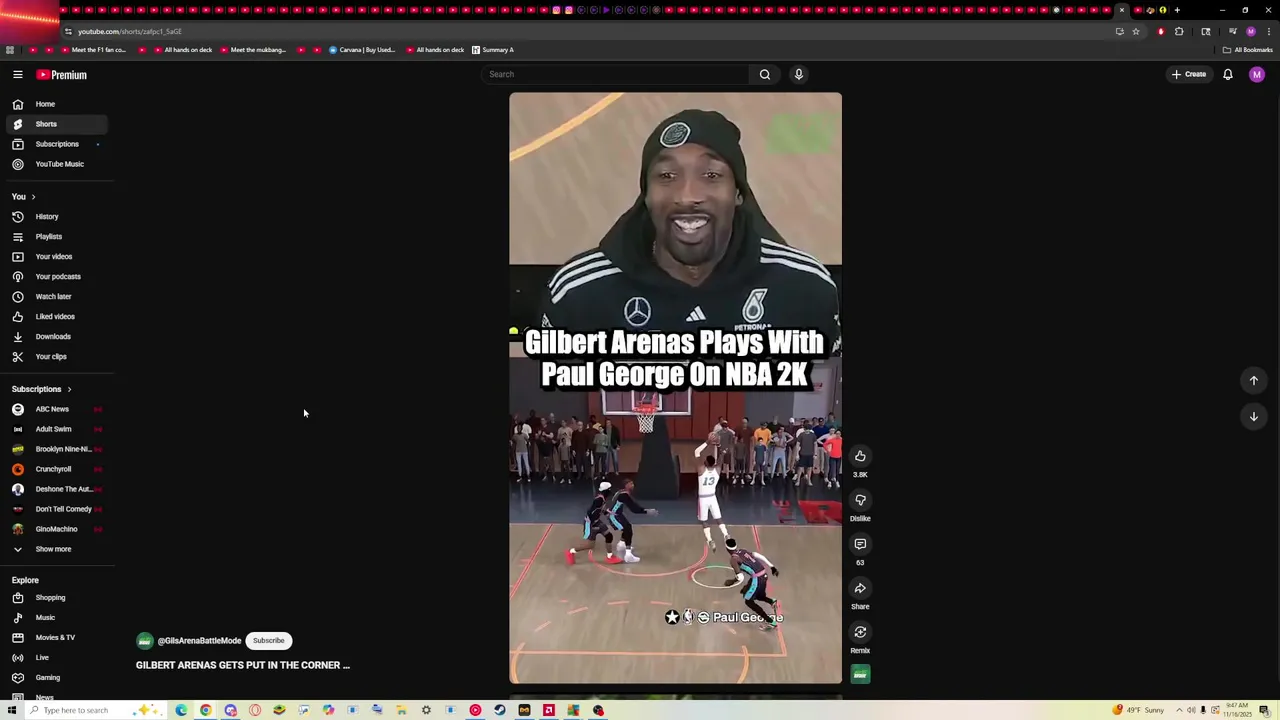Image resolution: width=1280 pixels, height=720 pixels.
Task: Click the short's video player
Action: pyautogui.click(x=675, y=388)
